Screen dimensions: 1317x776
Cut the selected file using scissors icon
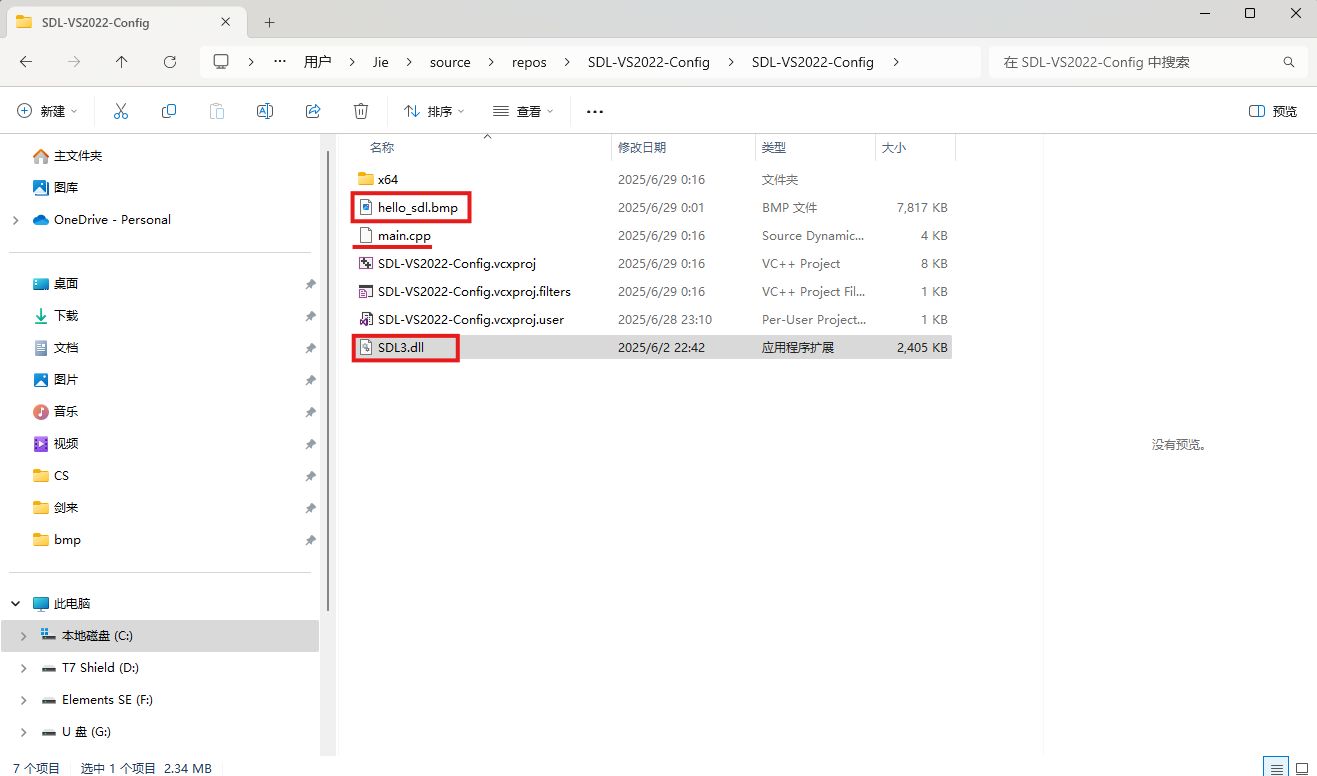point(120,111)
